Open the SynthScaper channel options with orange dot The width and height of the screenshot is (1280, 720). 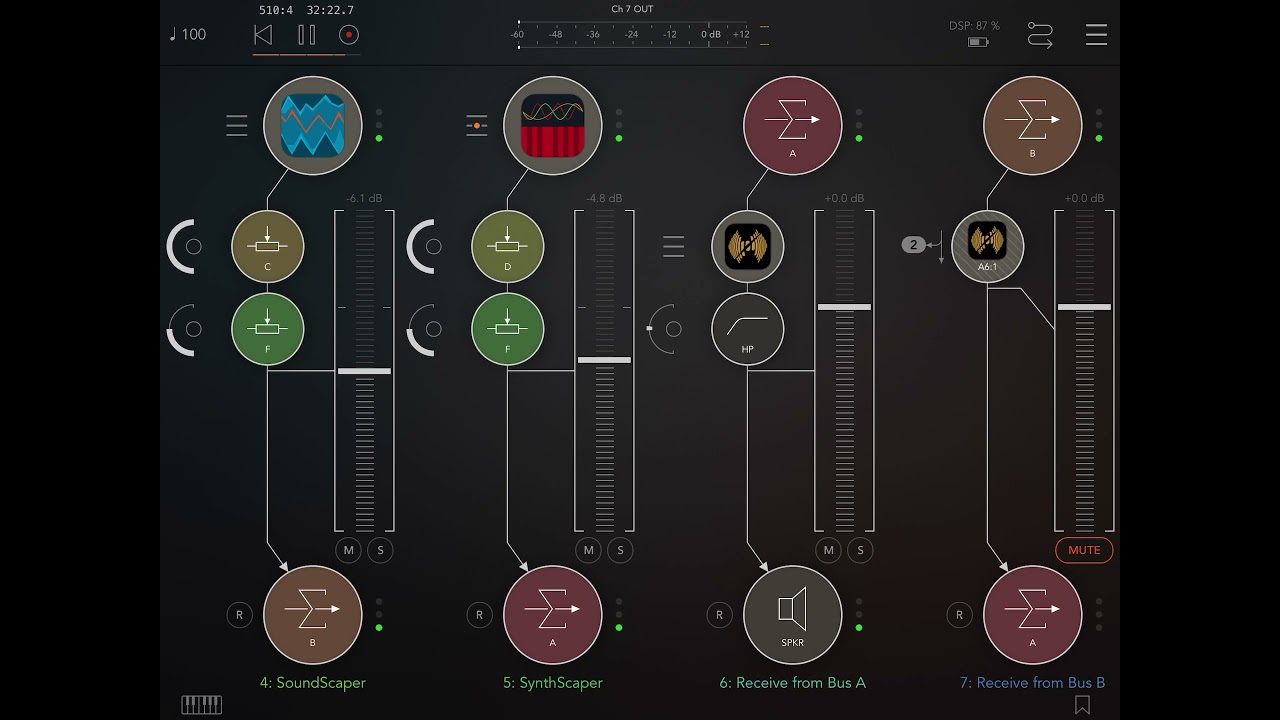(477, 126)
